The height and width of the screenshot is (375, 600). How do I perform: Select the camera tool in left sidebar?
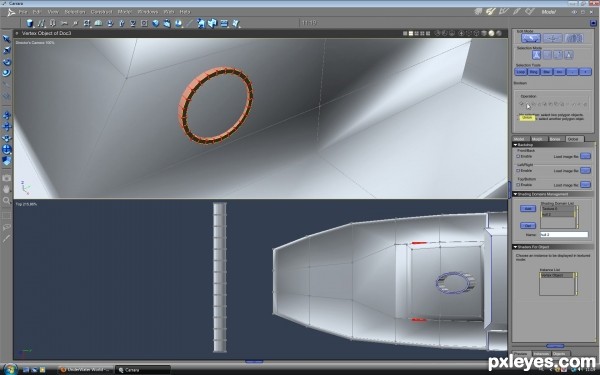click(x=6, y=178)
